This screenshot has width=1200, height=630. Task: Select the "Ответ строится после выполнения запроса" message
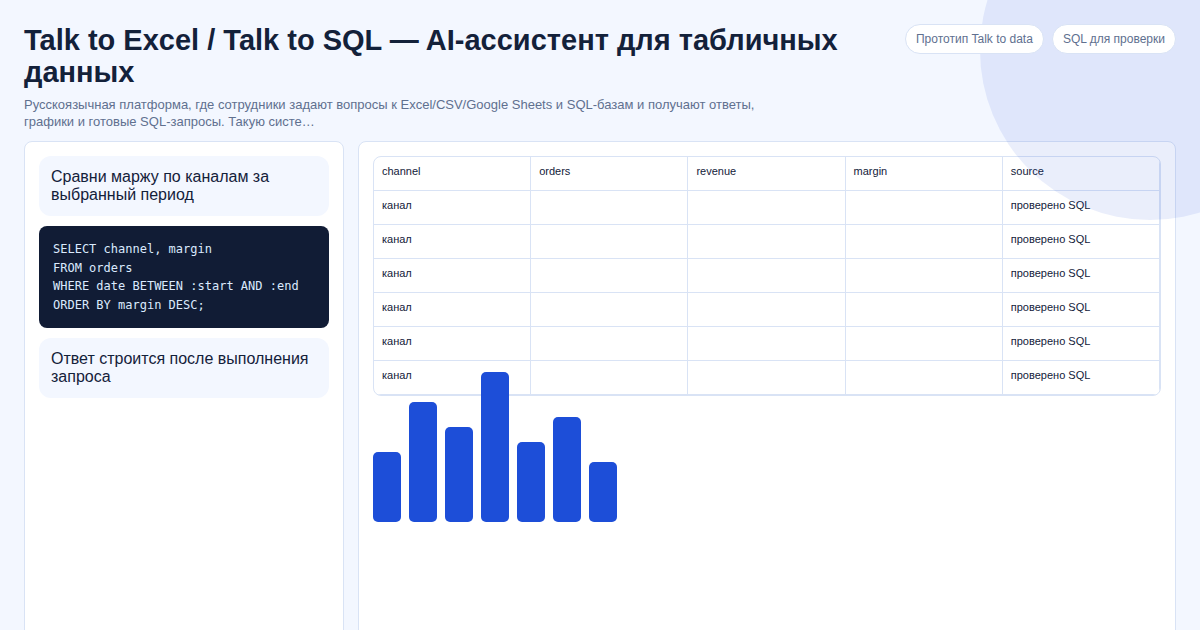[184, 368]
